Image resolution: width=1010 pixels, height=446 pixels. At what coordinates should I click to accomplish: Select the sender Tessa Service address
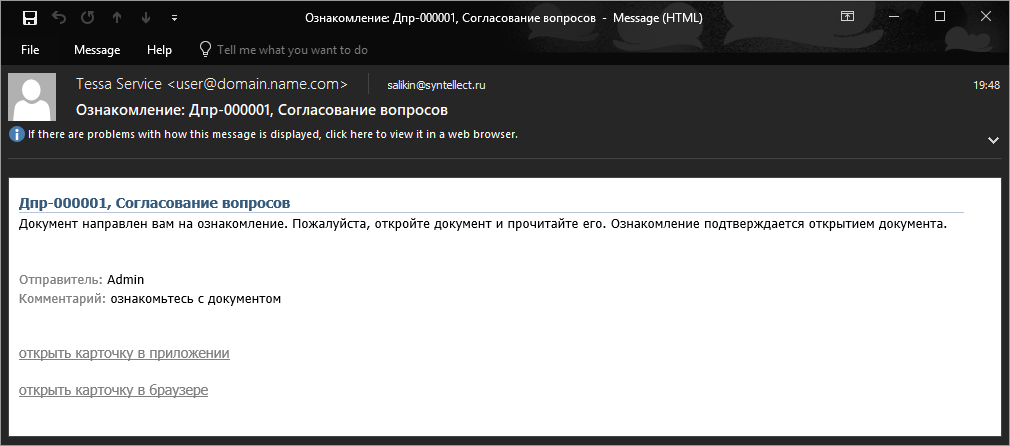[x=212, y=84]
